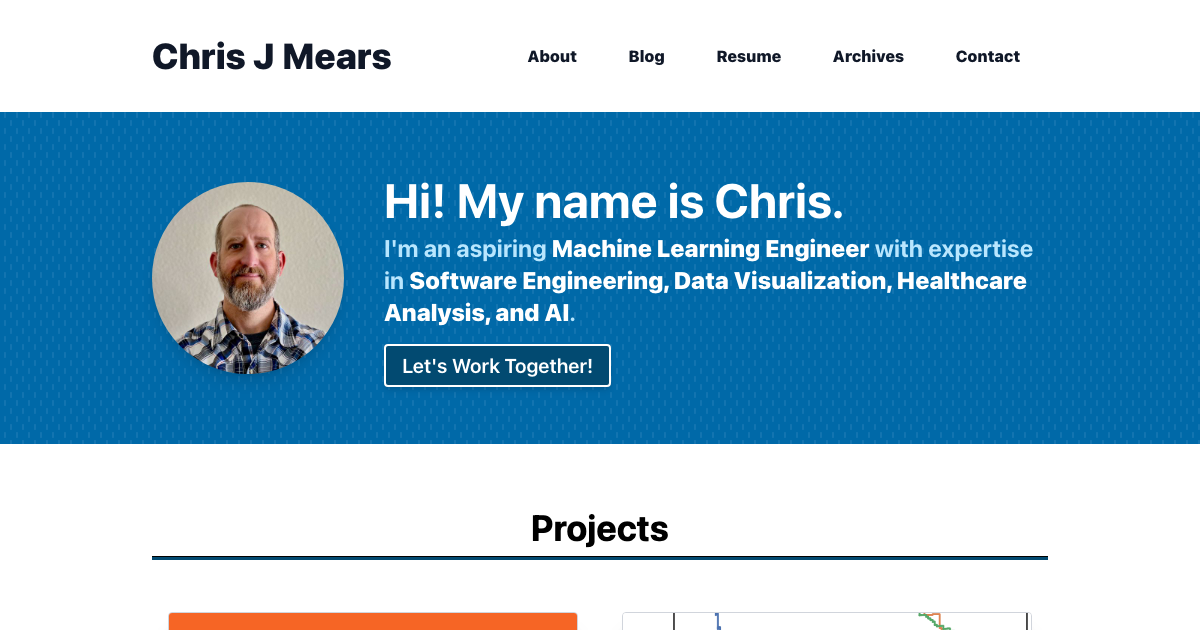Click the divider line under Projects

coord(599,557)
